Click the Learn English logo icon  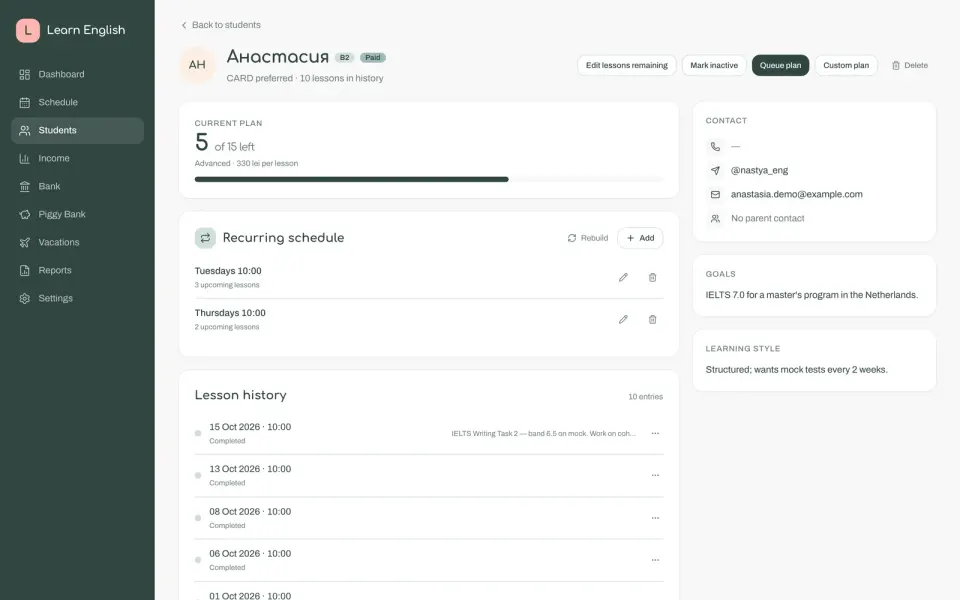[x=28, y=31]
